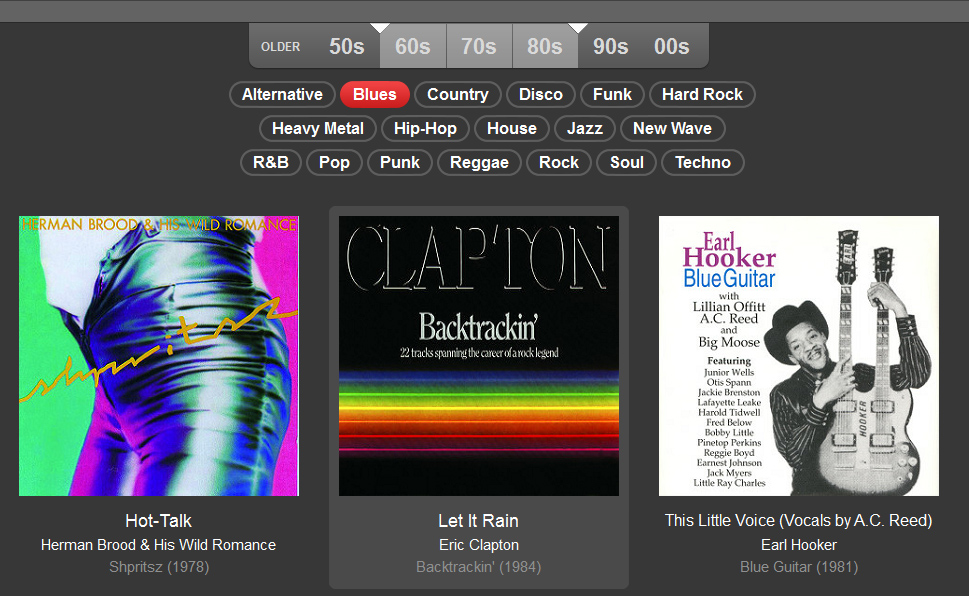Select the 70s decade
This screenshot has width=969, height=596.
tap(479, 46)
